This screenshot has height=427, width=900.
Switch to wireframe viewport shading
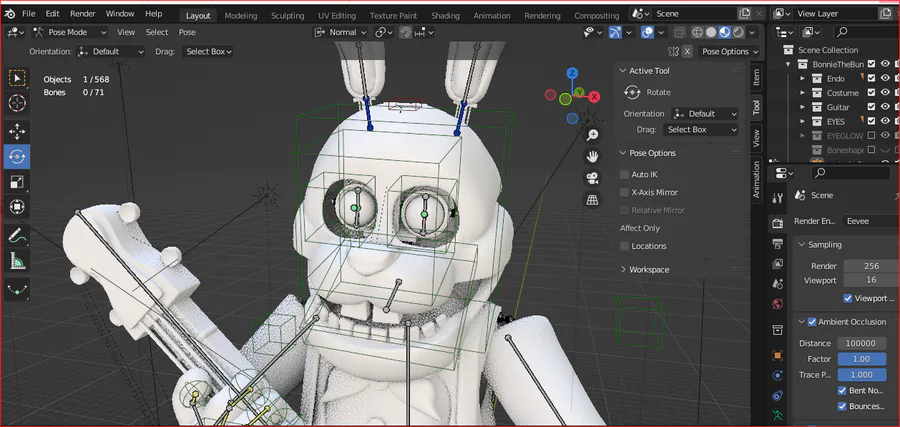697,33
